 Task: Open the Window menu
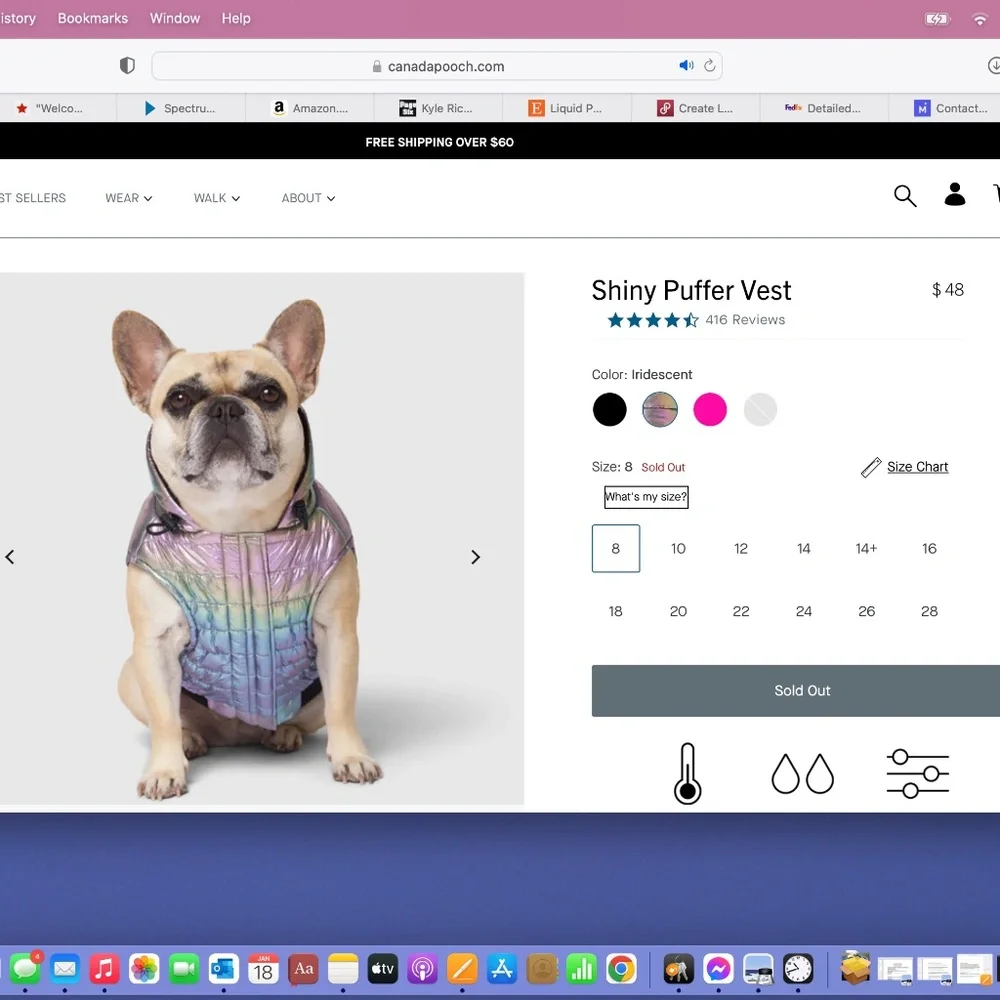tap(175, 18)
